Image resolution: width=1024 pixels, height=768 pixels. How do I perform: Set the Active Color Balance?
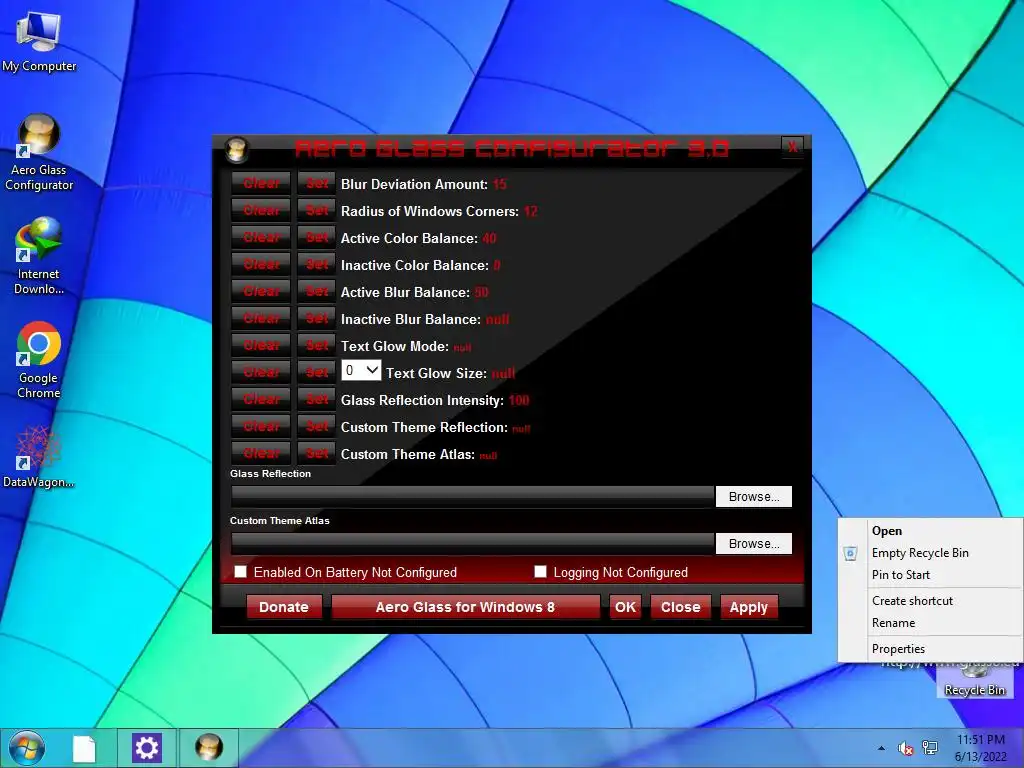317,237
